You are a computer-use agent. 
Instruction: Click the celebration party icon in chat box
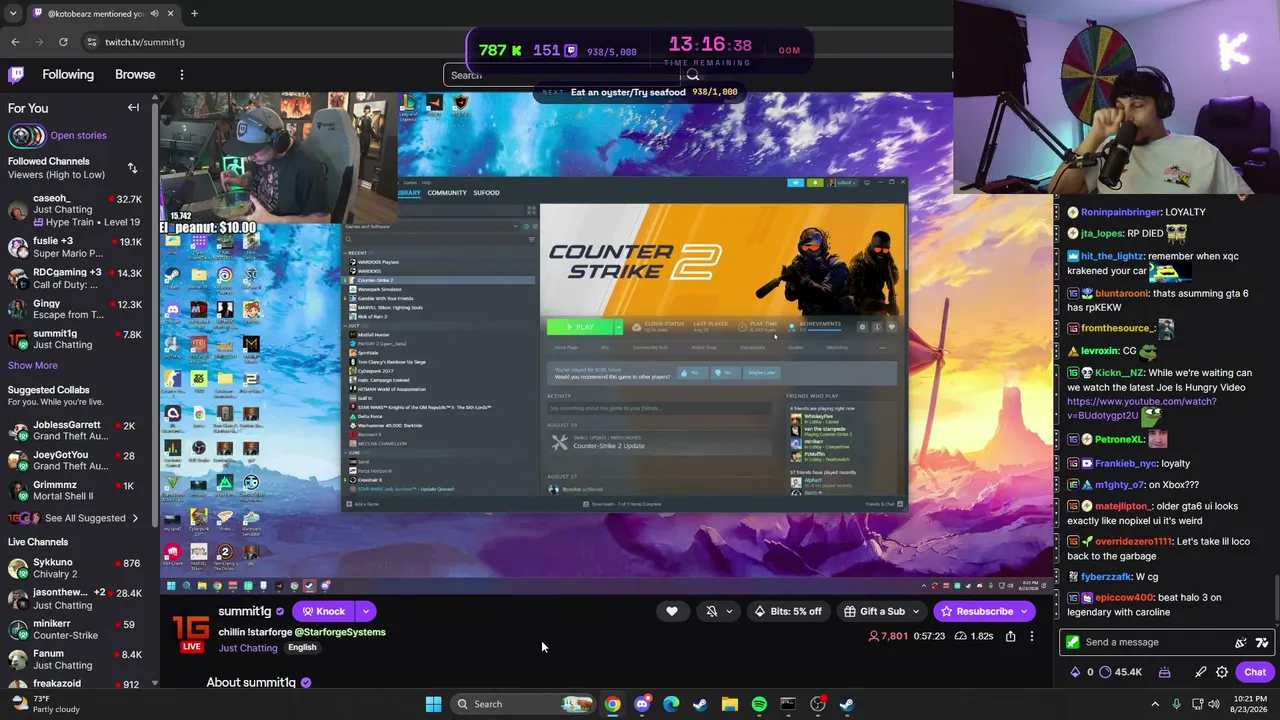(x=1241, y=642)
